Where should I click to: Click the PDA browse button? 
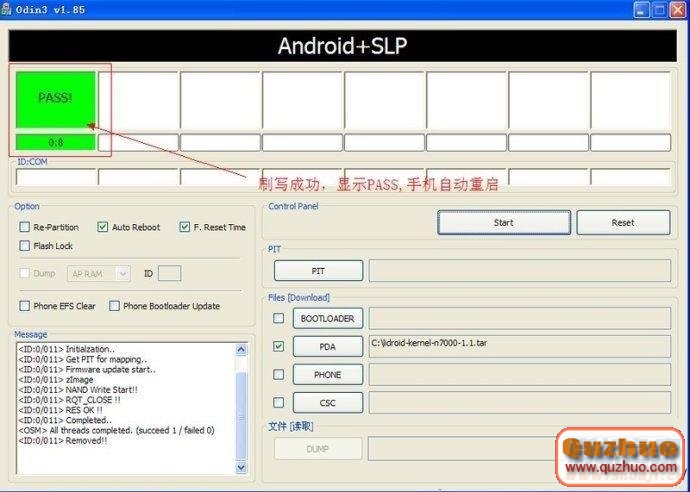[x=328, y=346]
